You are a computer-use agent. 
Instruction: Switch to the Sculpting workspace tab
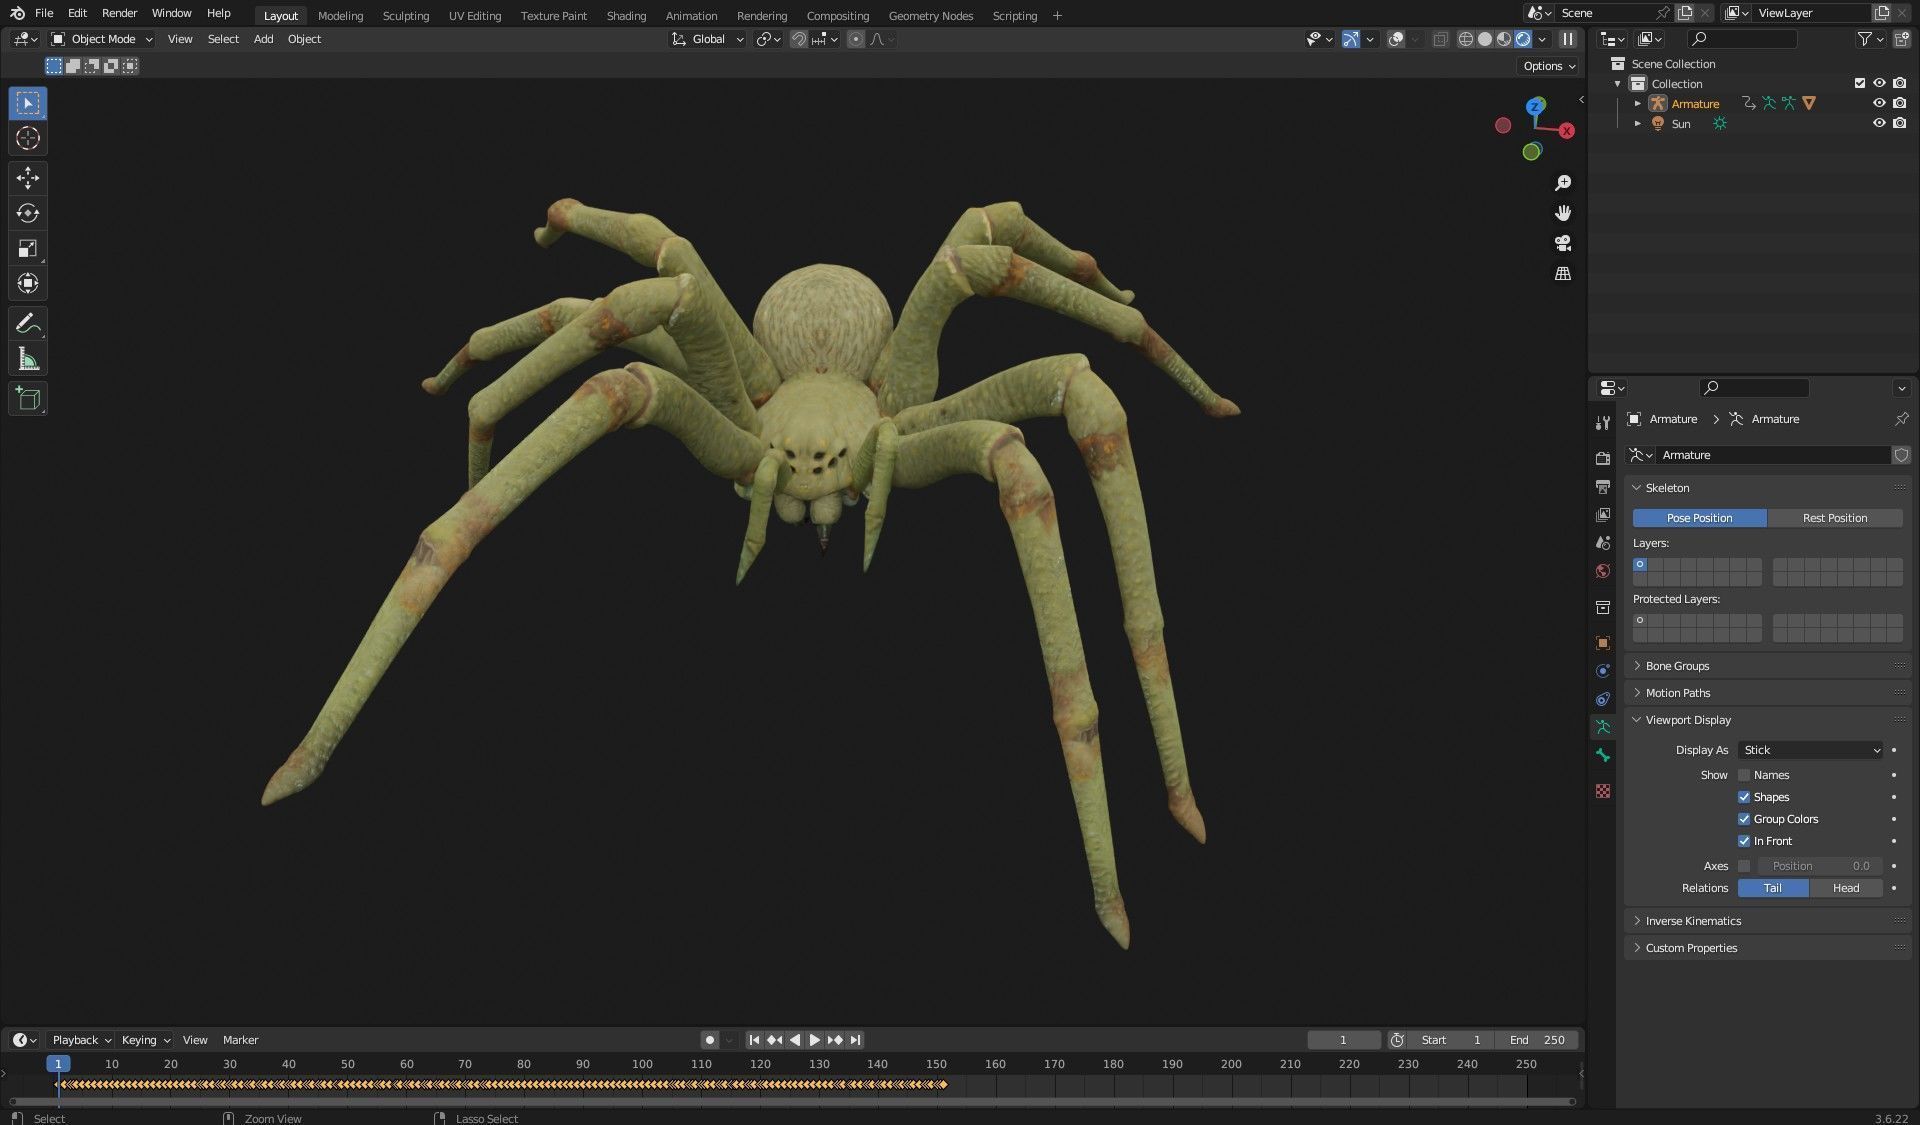(405, 15)
